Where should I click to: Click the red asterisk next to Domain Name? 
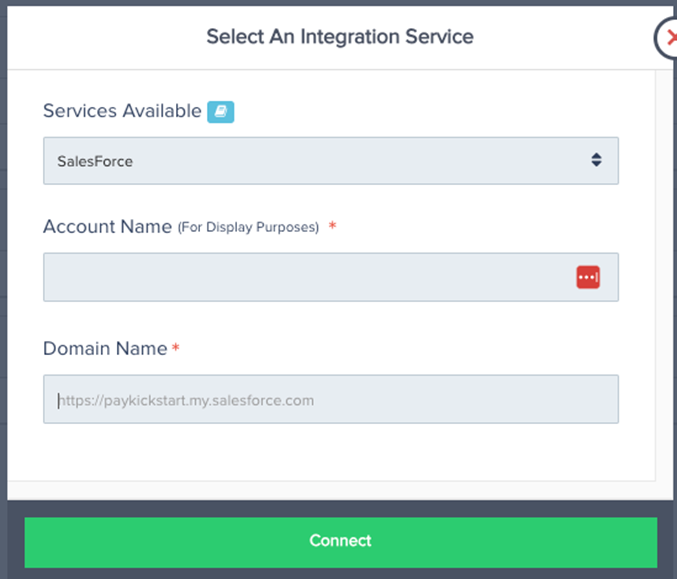(176, 347)
